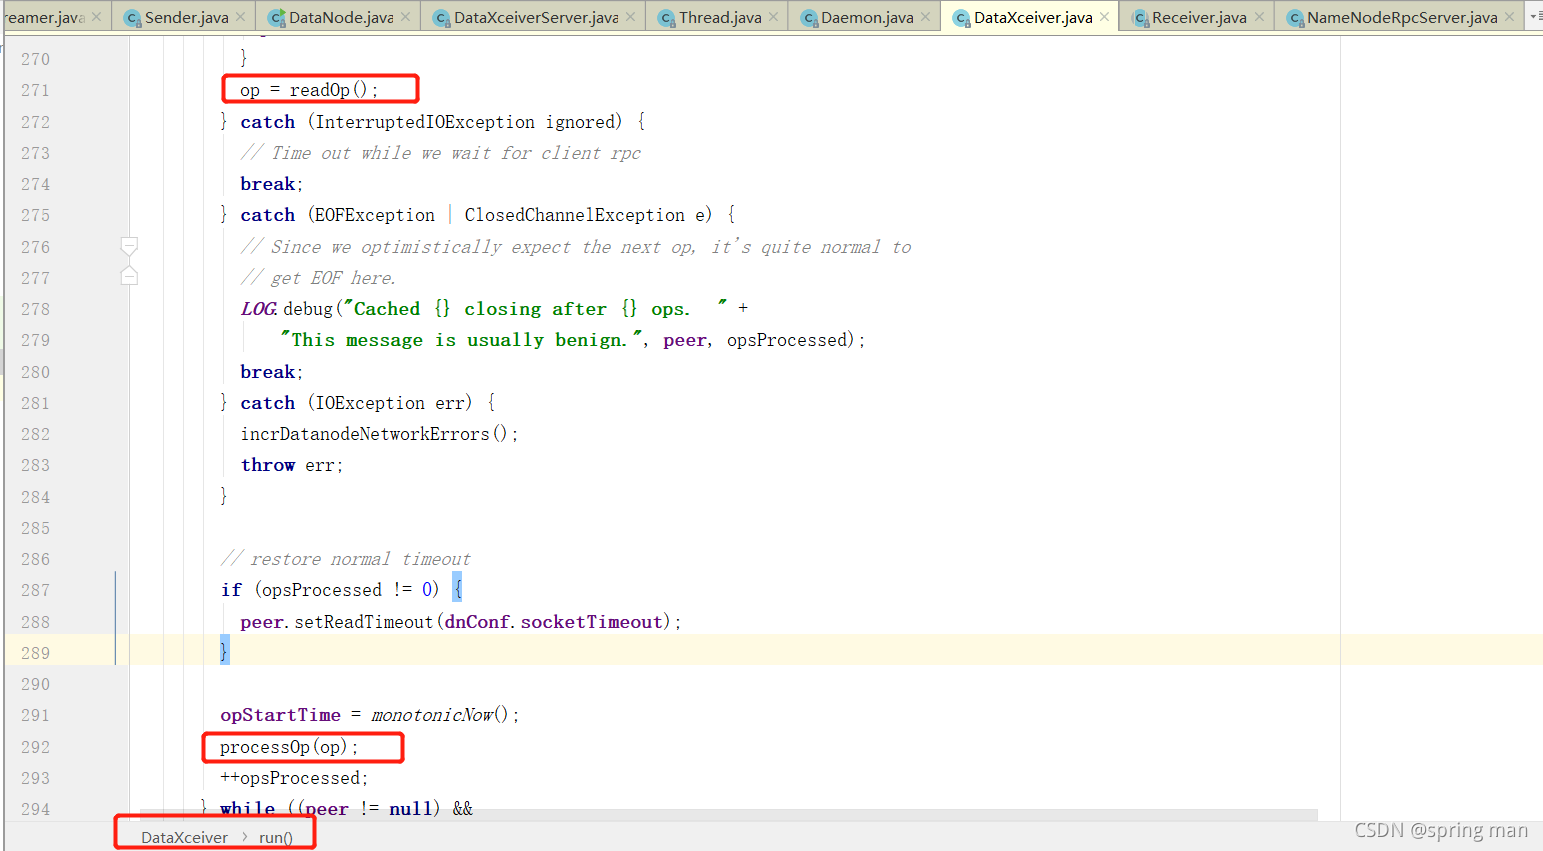Click ClosedChannelException in catch clause
The image size is (1543, 851).
[x=575, y=215]
